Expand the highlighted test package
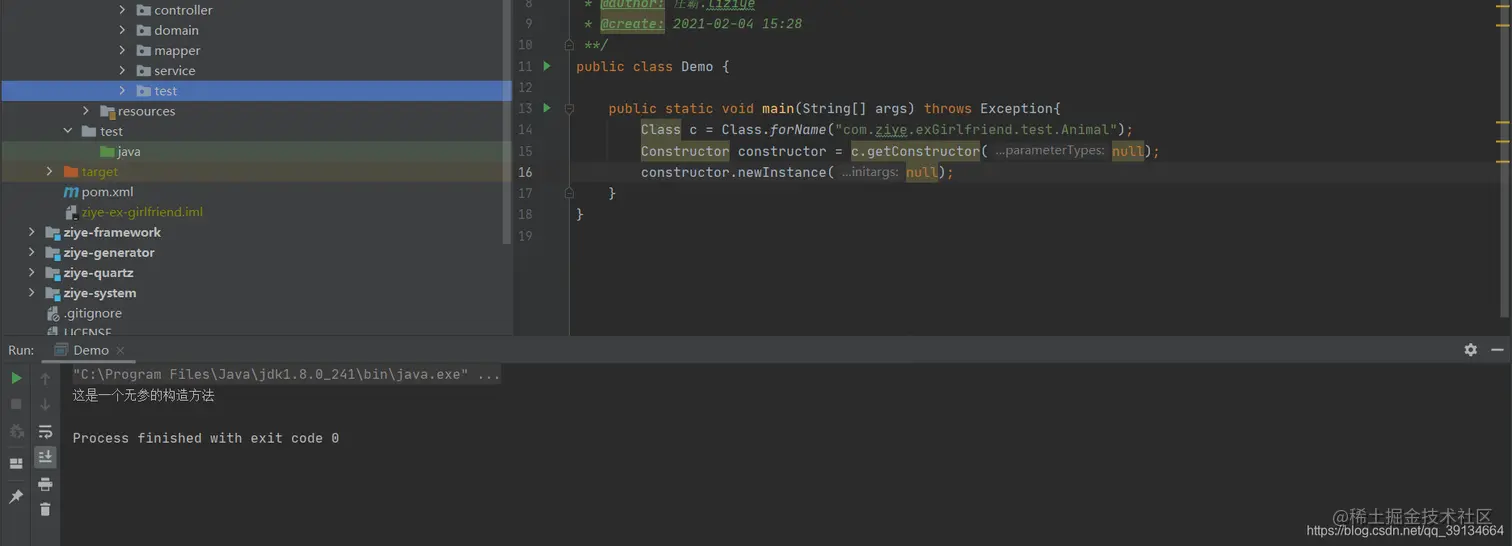This screenshot has width=1512, height=546. [122, 91]
